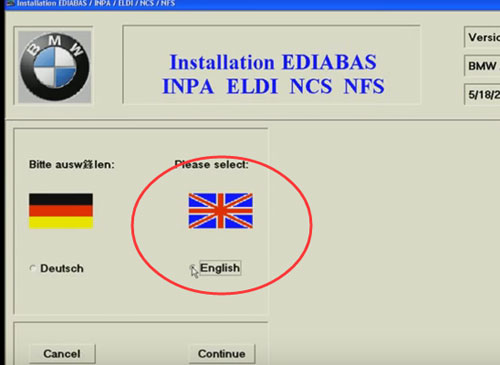Screen dimensions: 500x365
Task: Select the Union Jack flag image
Action: (x=221, y=211)
